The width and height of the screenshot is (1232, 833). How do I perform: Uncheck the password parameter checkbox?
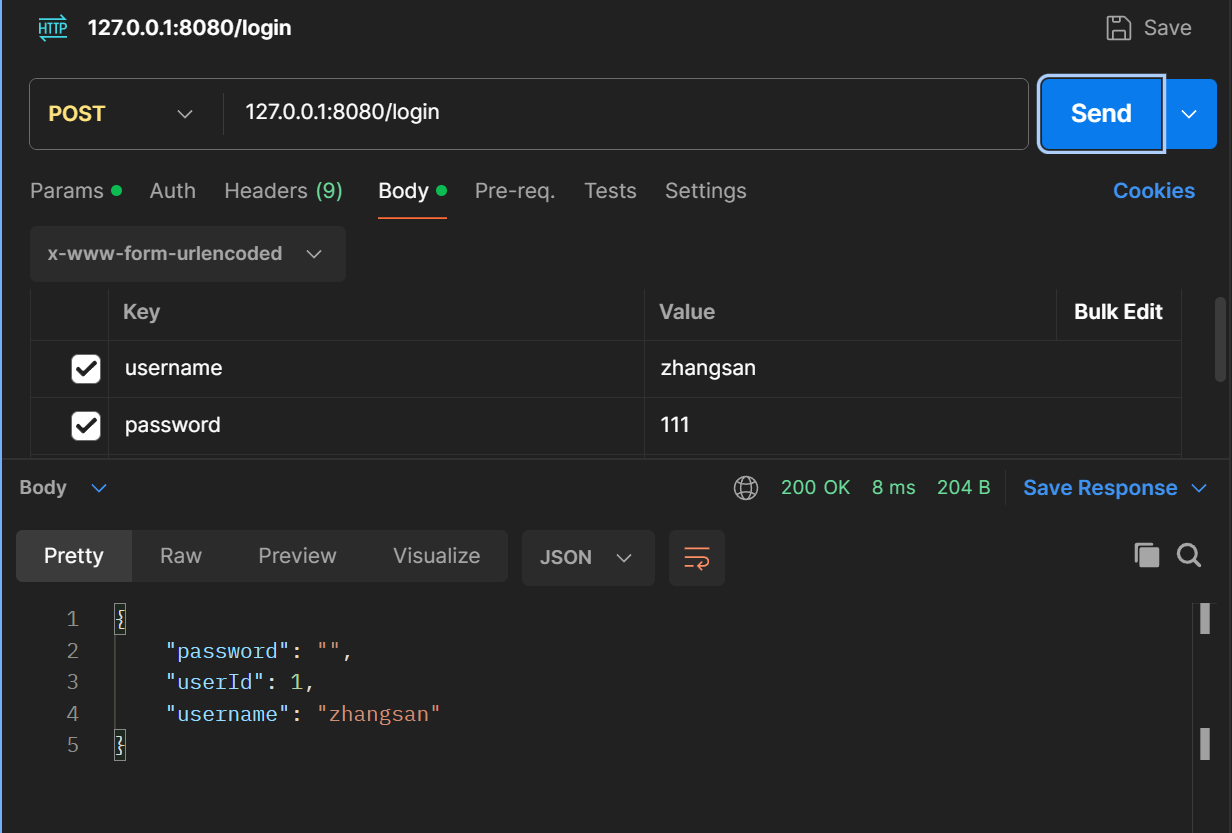click(x=86, y=426)
